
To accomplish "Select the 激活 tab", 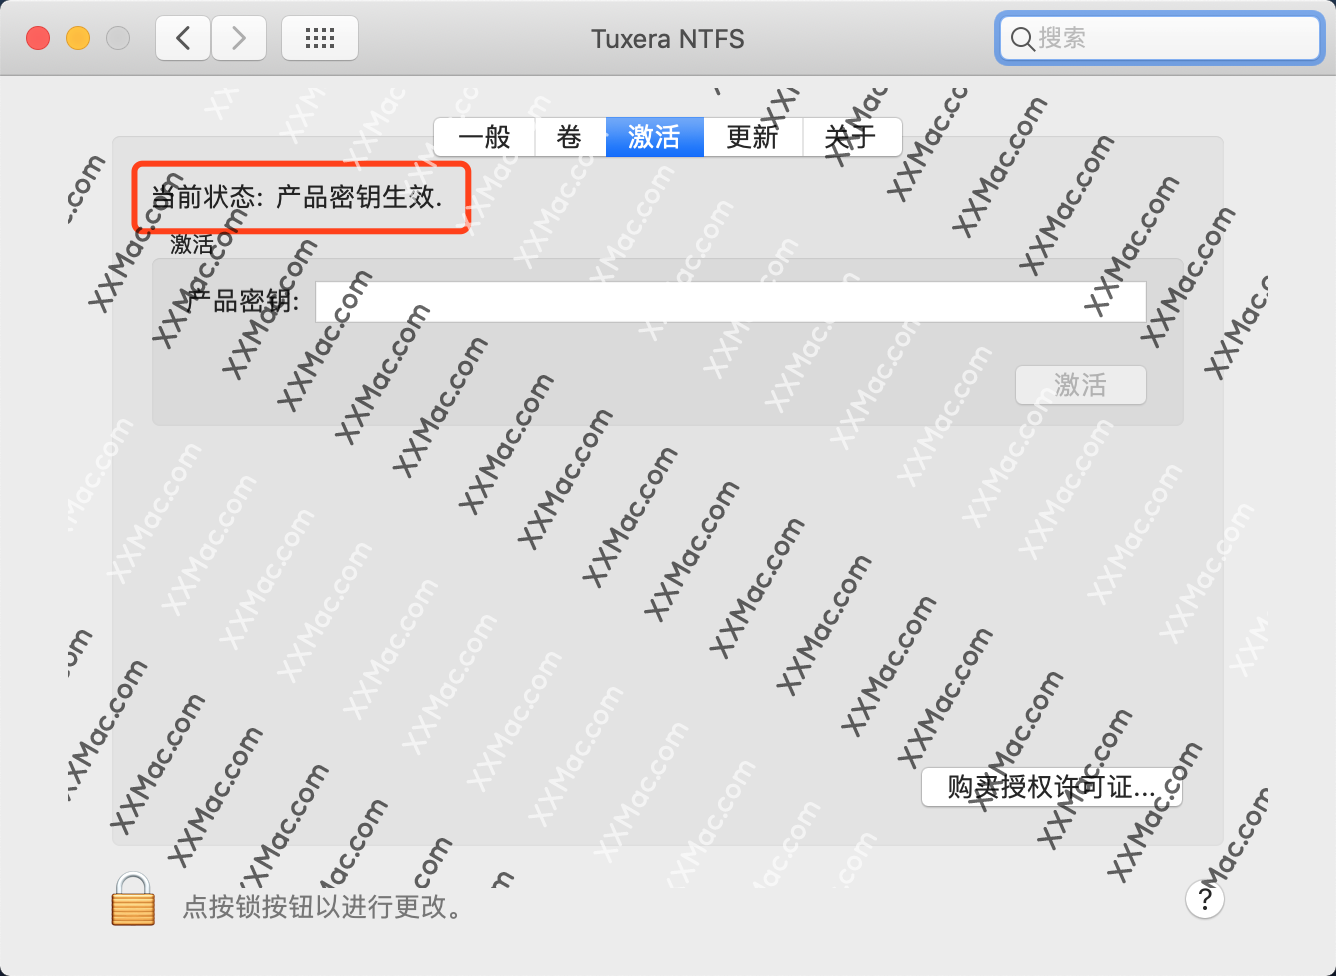I will point(654,137).
